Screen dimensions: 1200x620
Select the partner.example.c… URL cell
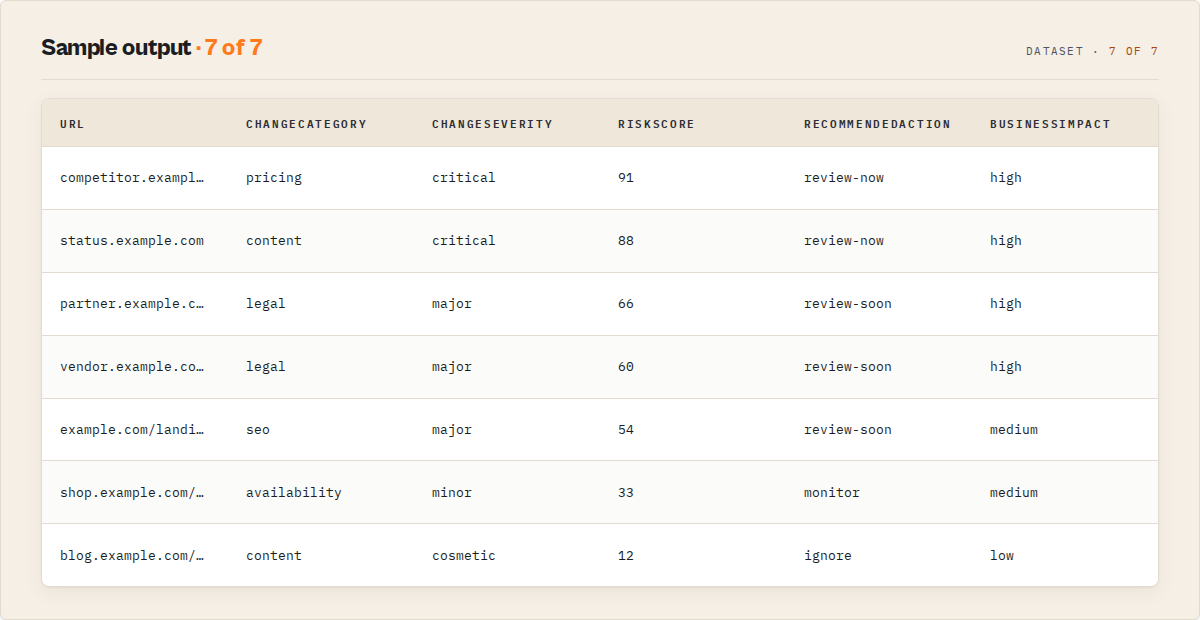[132, 304]
